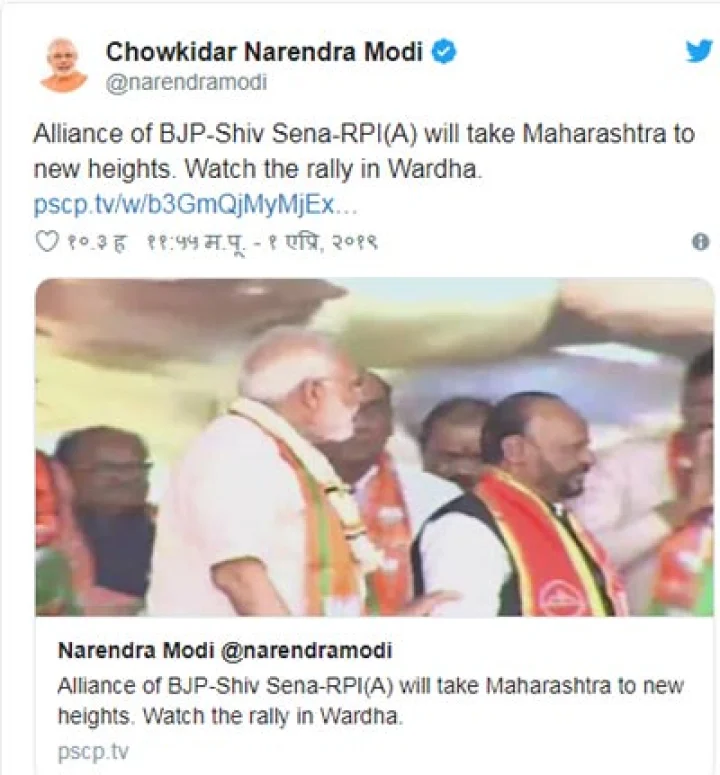Click the @narendramodi handle under the name

186,82
